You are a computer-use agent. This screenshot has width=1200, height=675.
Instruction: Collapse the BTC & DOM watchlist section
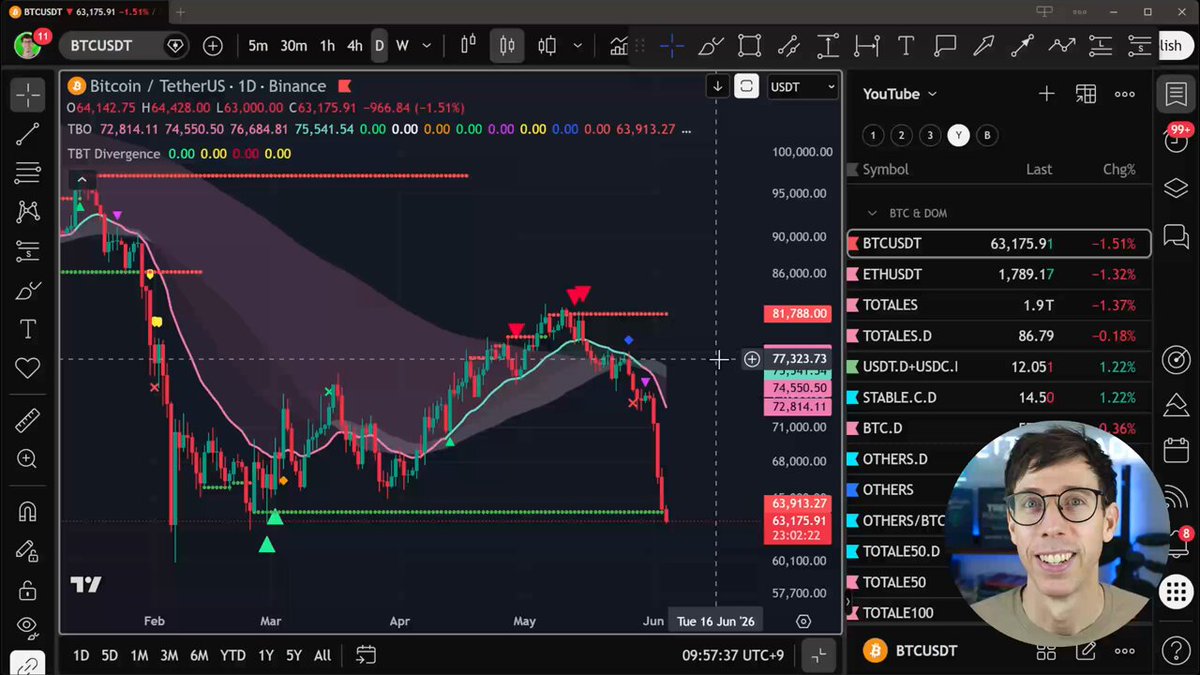pyautogui.click(x=872, y=213)
